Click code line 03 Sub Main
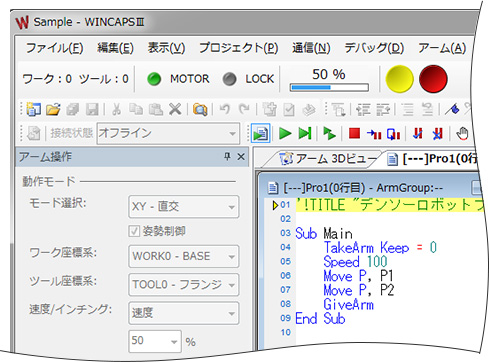 [324, 233]
